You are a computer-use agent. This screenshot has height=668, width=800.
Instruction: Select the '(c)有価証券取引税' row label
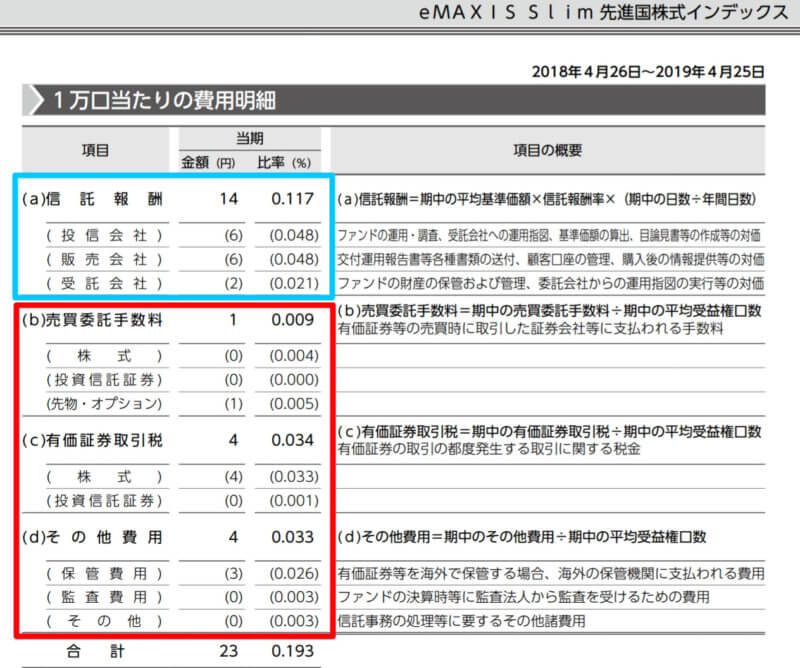92,440
